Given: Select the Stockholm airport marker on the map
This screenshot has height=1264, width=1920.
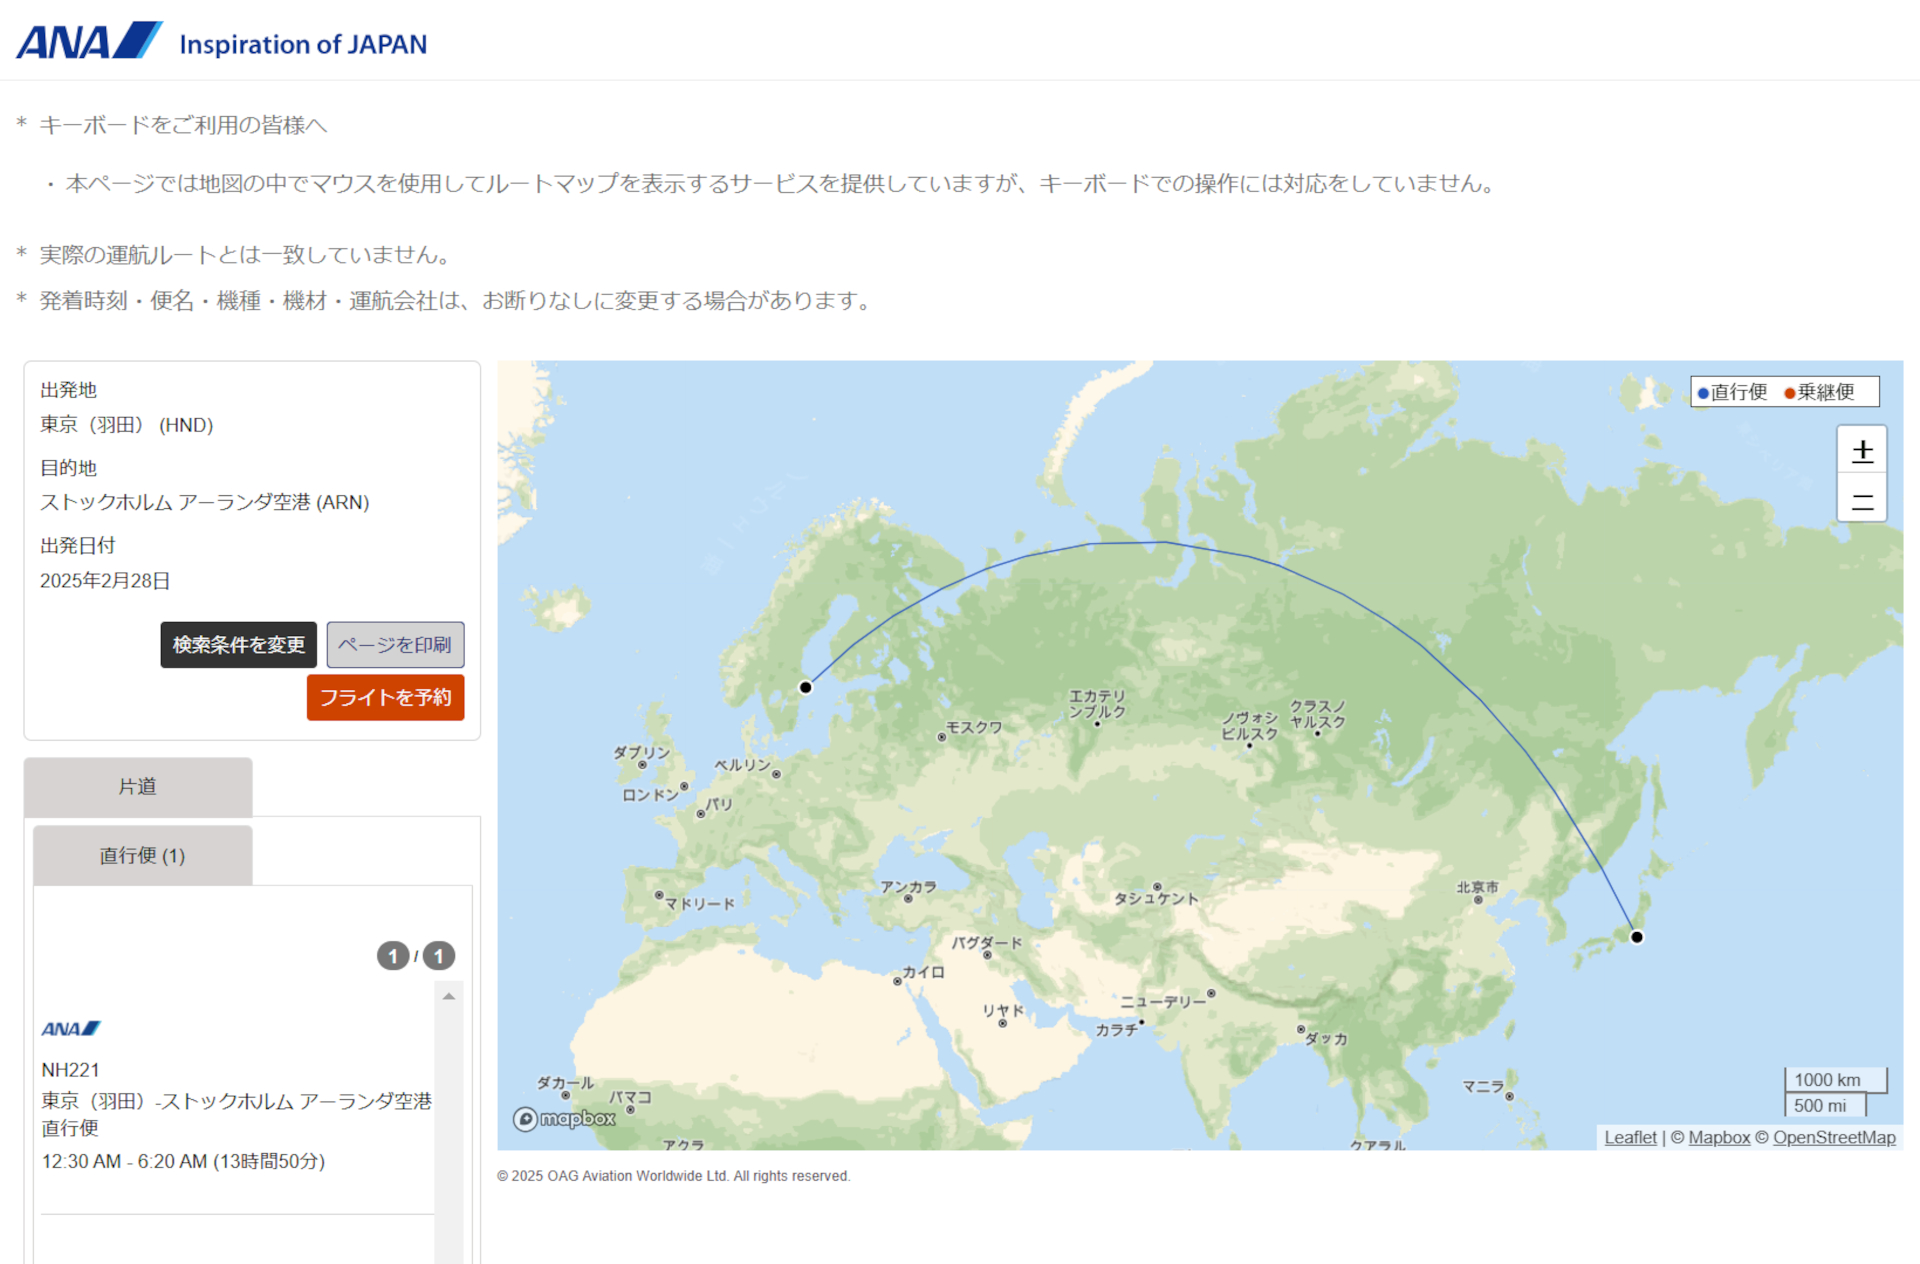Looking at the screenshot, I should click(x=806, y=687).
